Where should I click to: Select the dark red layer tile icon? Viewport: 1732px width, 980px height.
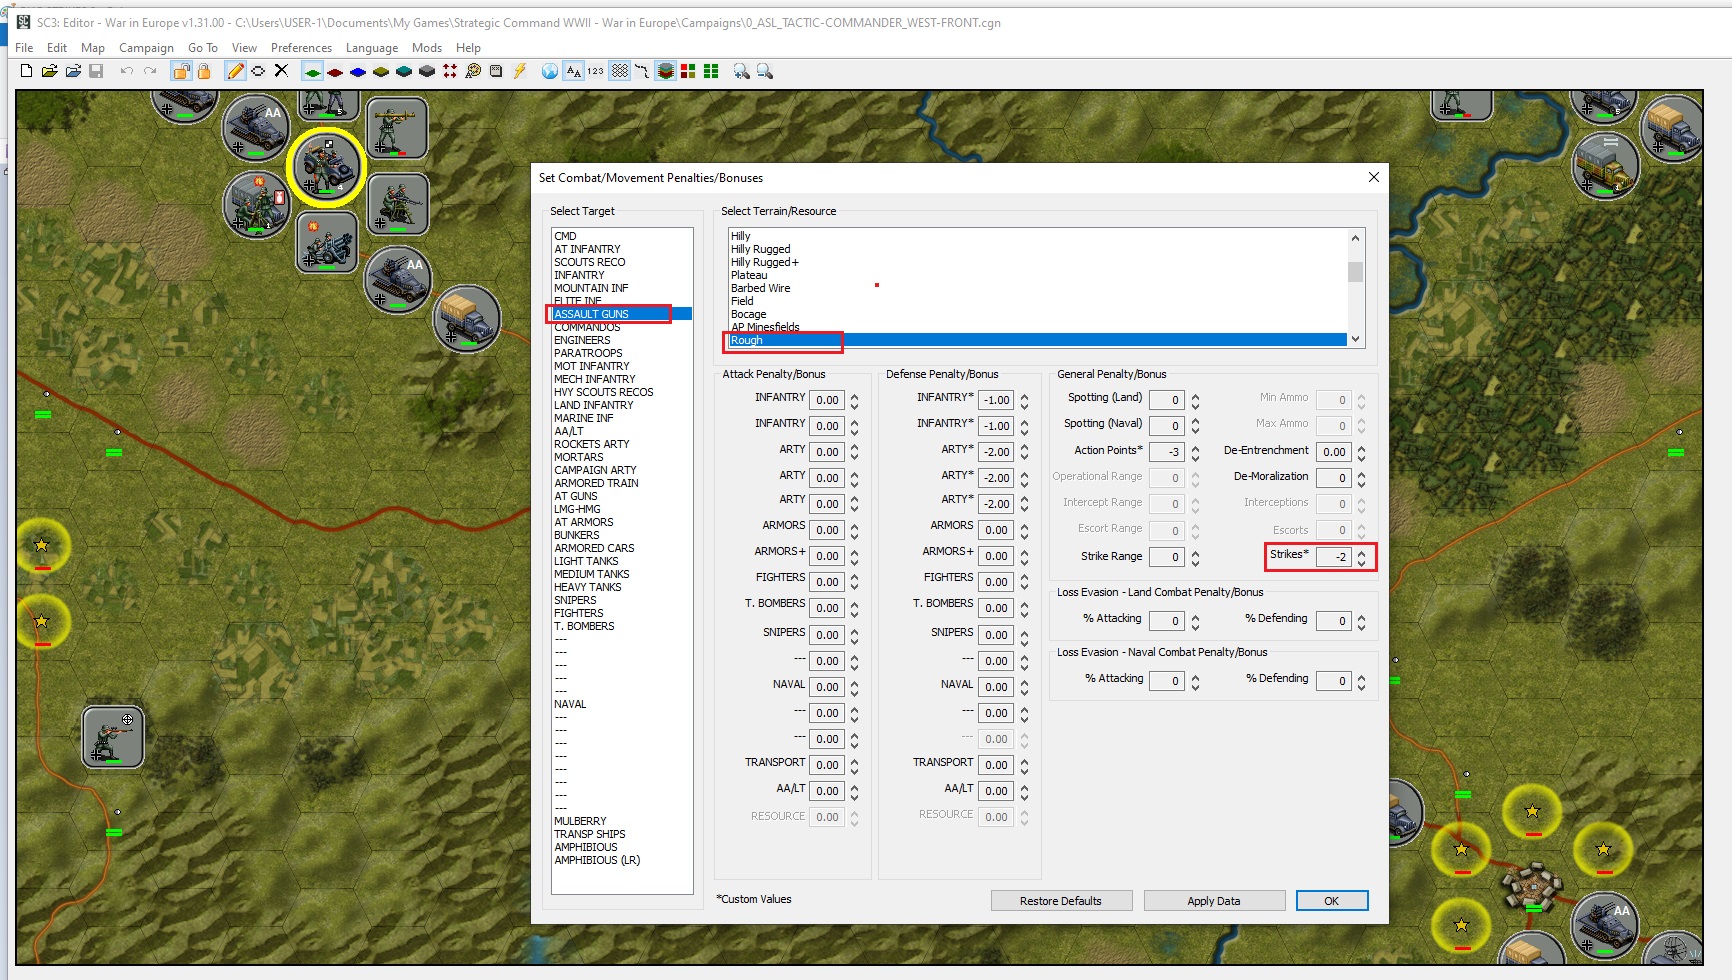tap(335, 72)
